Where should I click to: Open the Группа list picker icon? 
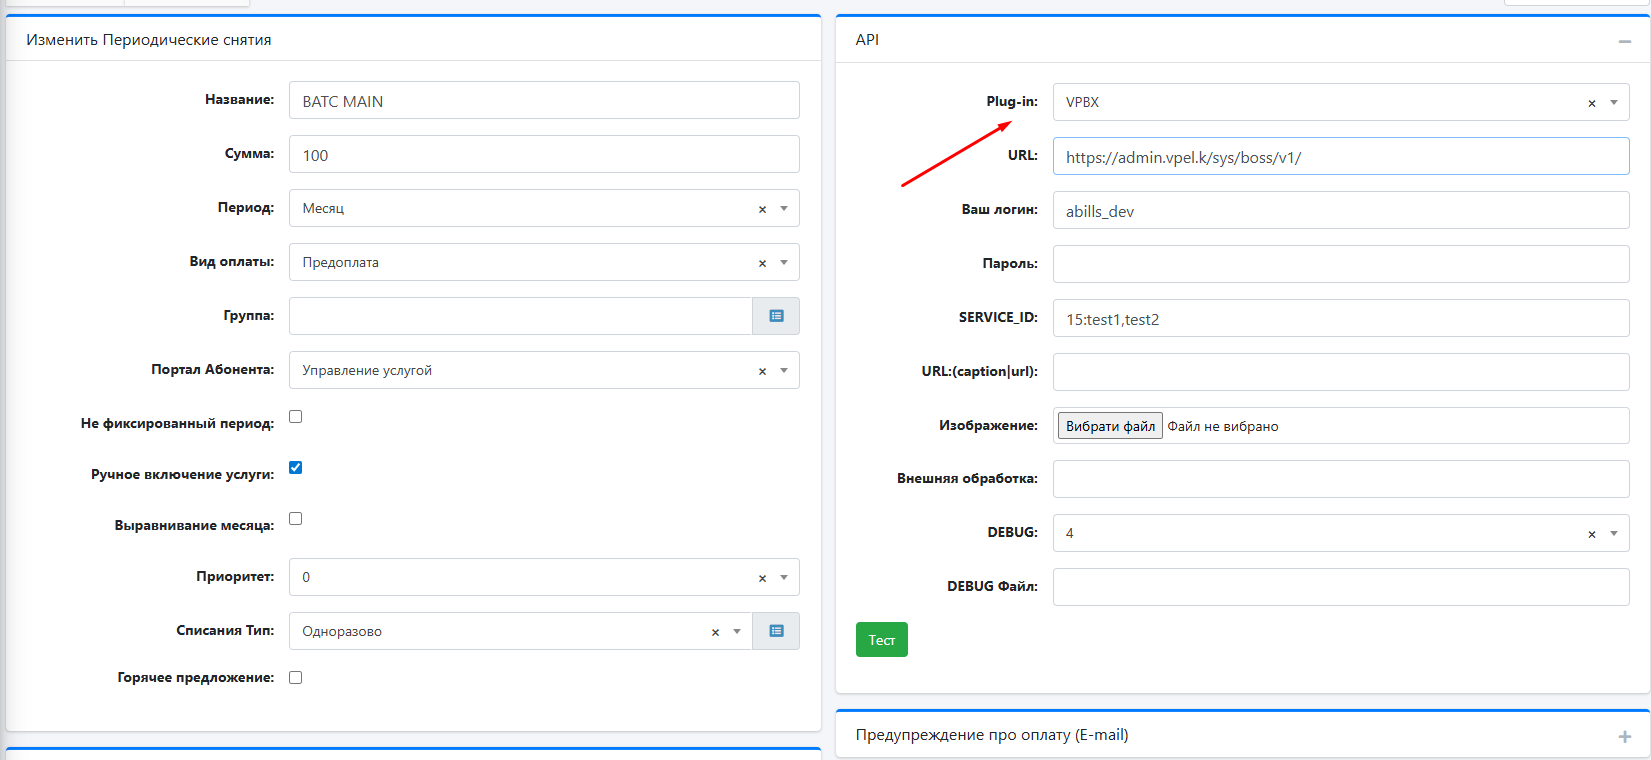coord(776,316)
